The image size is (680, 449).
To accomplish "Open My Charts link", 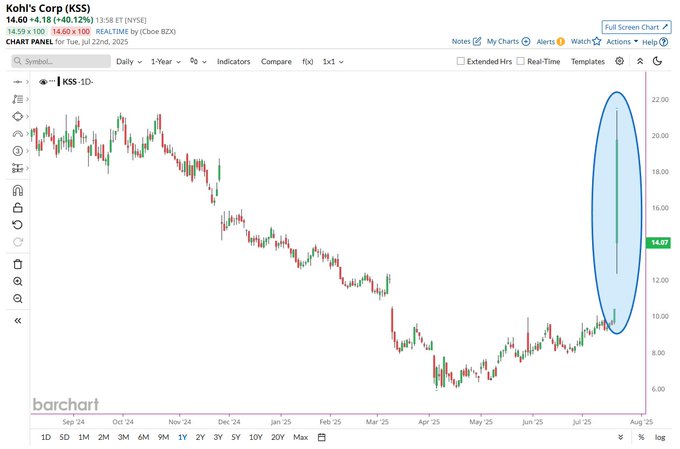I will pyautogui.click(x=508, y=41).
